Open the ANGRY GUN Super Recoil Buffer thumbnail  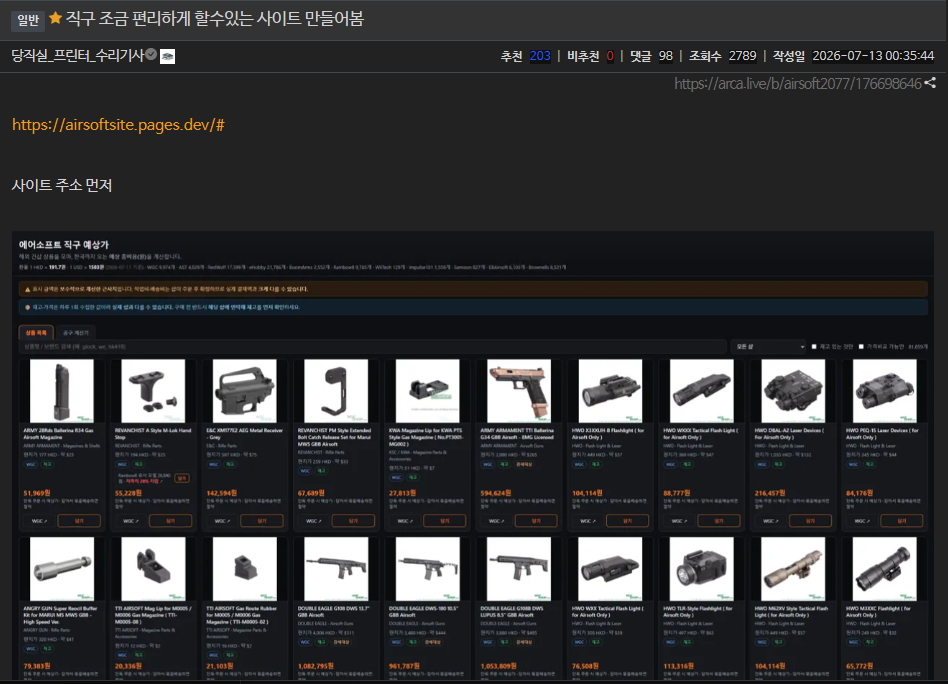click(x=62, y=568)
